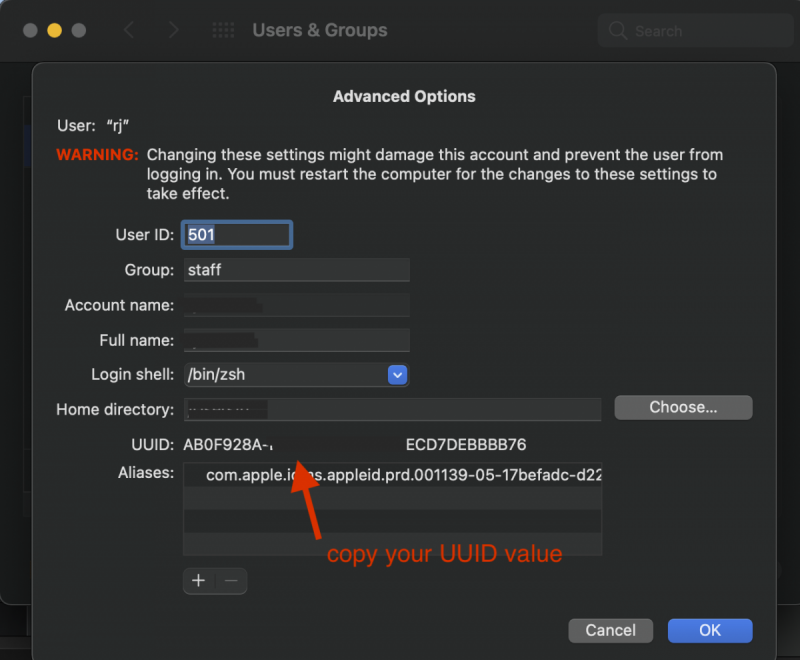Image resolution: width=800 pixels, height=660 pixels.
Task: Cancel the Advanced Options dialog
Action: 610,630
